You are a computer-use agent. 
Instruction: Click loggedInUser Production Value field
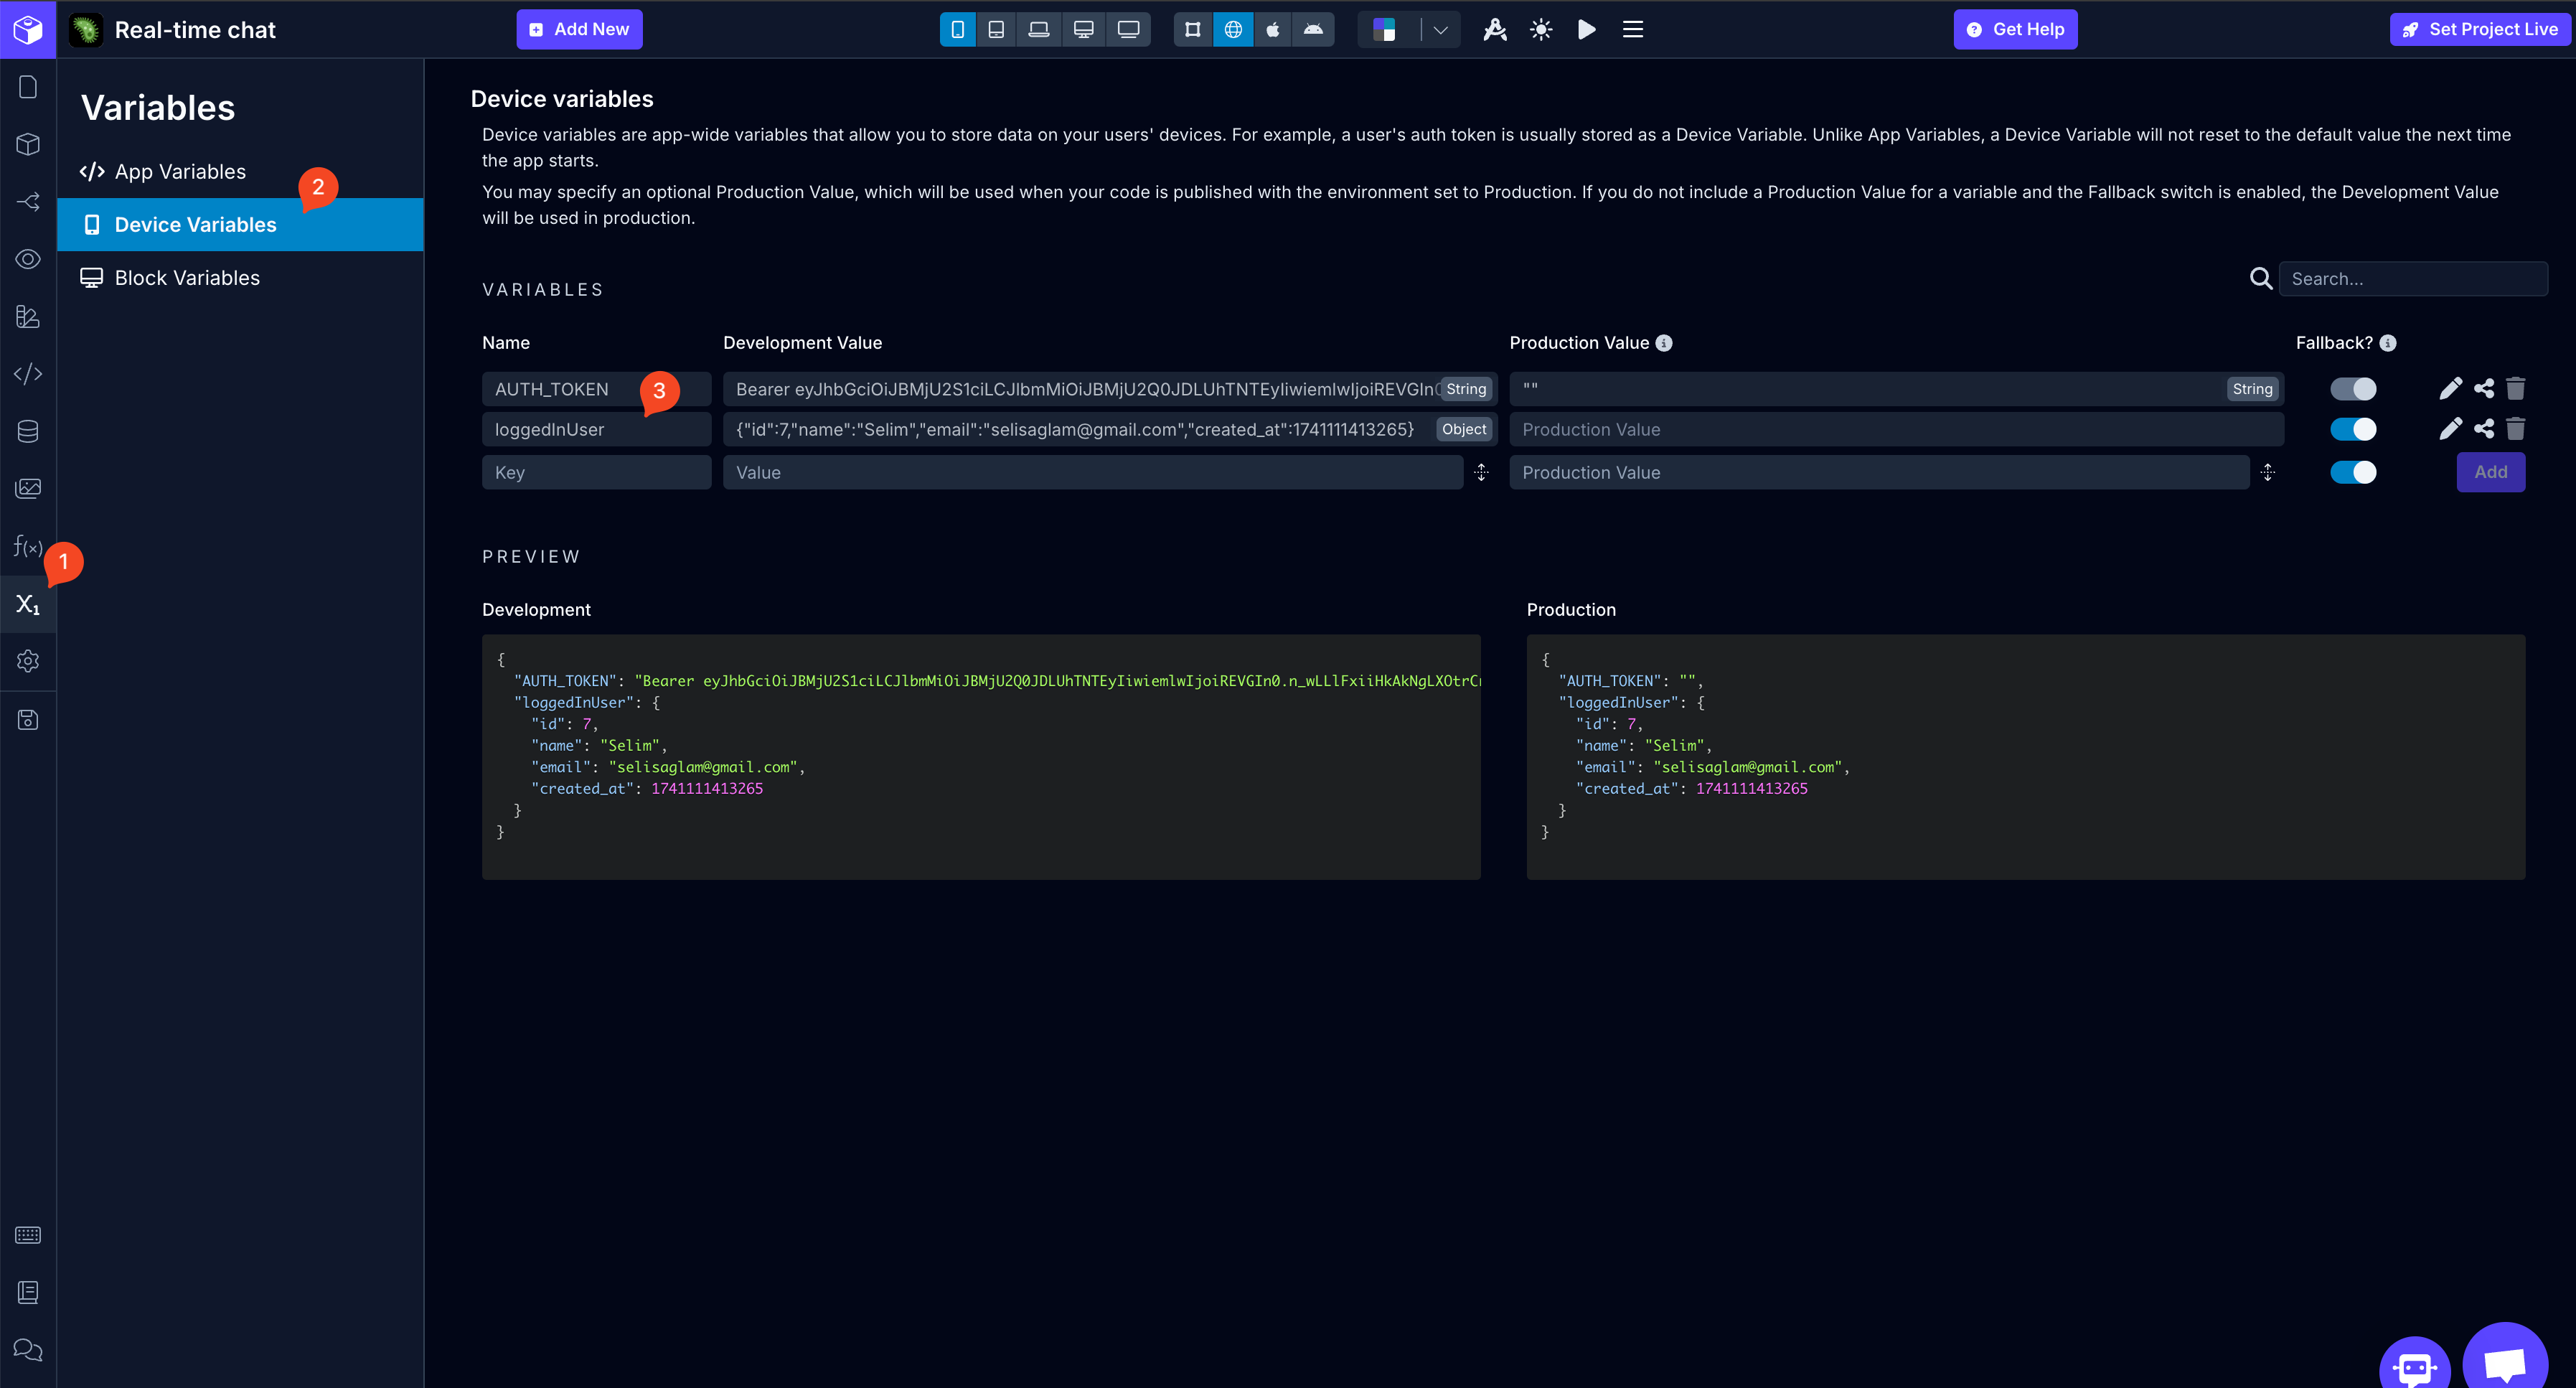pyautogui.click(x=1896, y=429)
